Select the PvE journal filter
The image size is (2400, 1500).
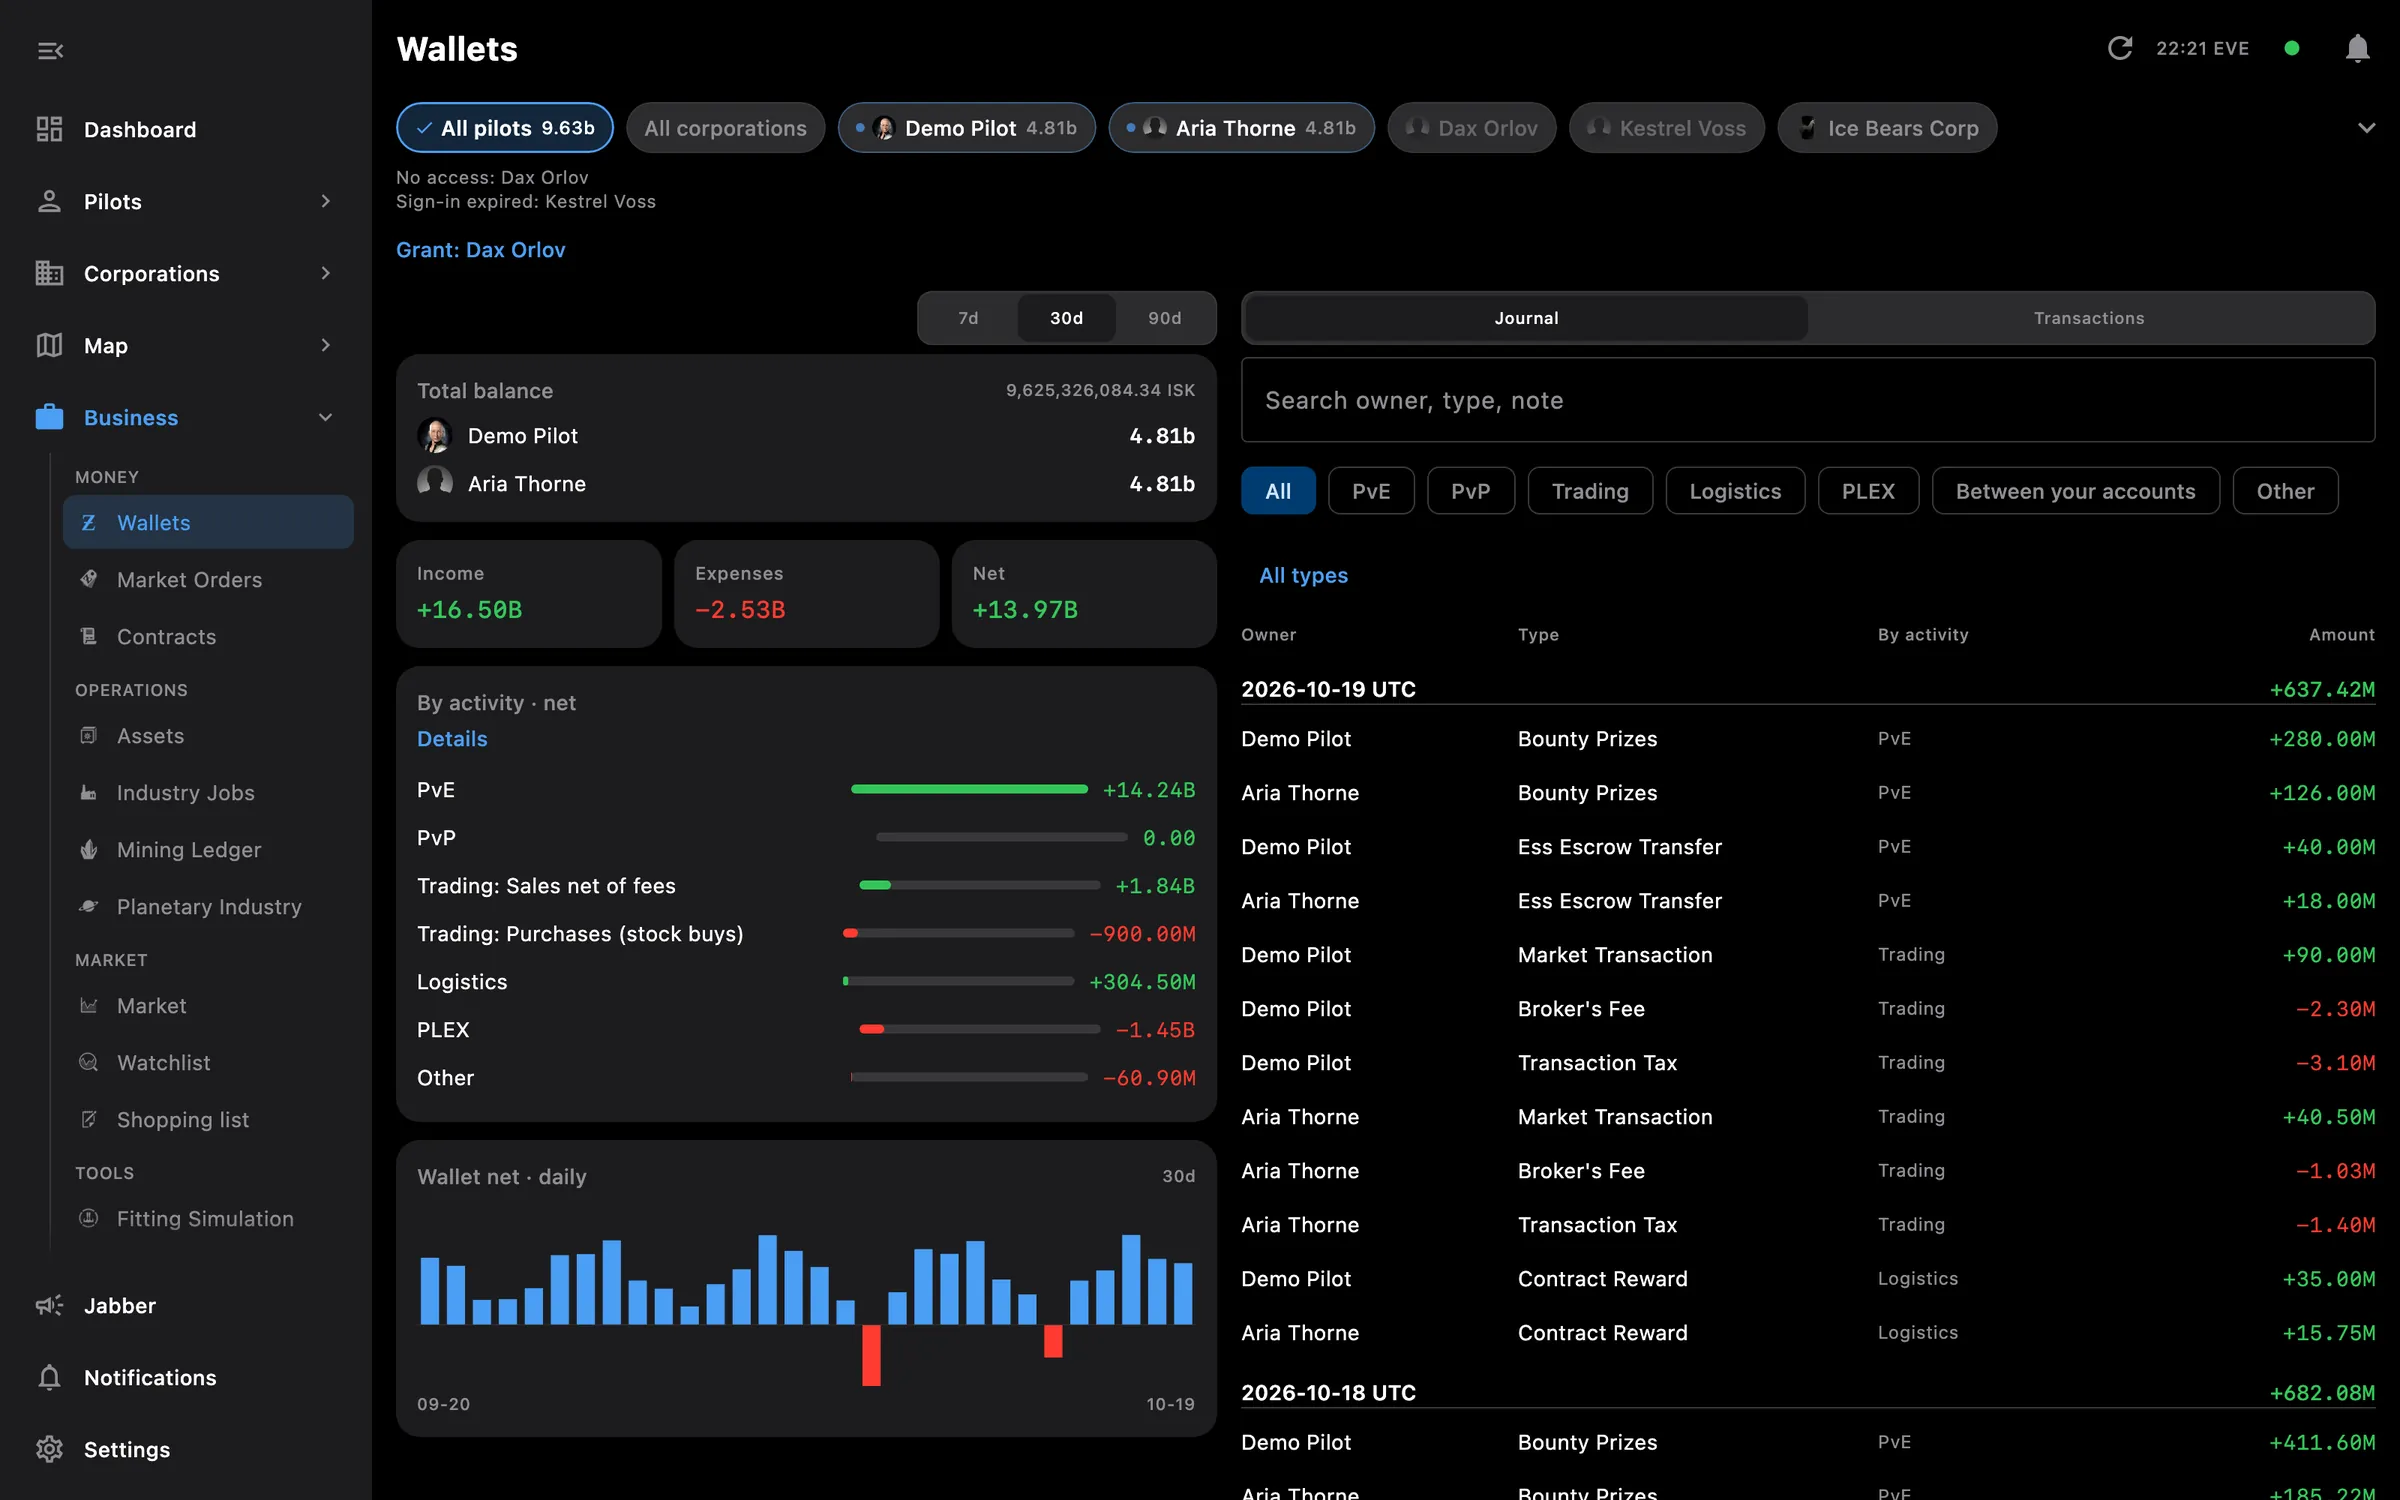point(1371,491)
